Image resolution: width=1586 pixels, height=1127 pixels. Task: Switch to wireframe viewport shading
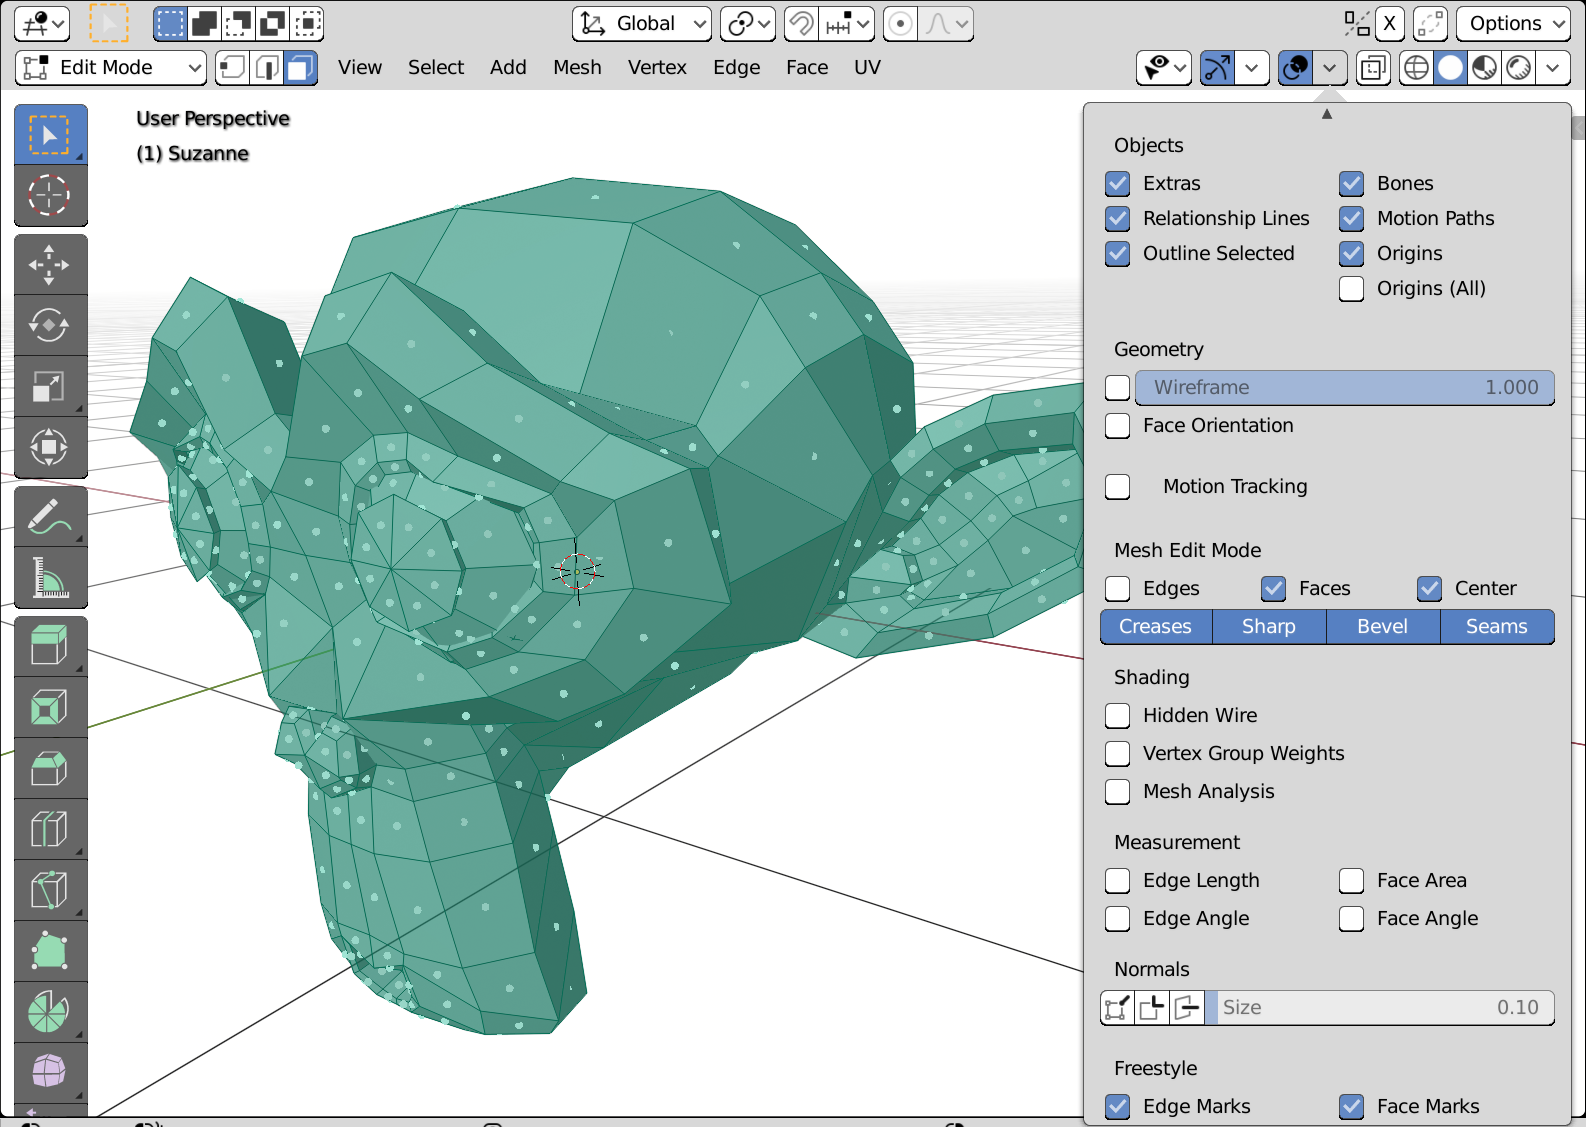(x=1416, y=67)
